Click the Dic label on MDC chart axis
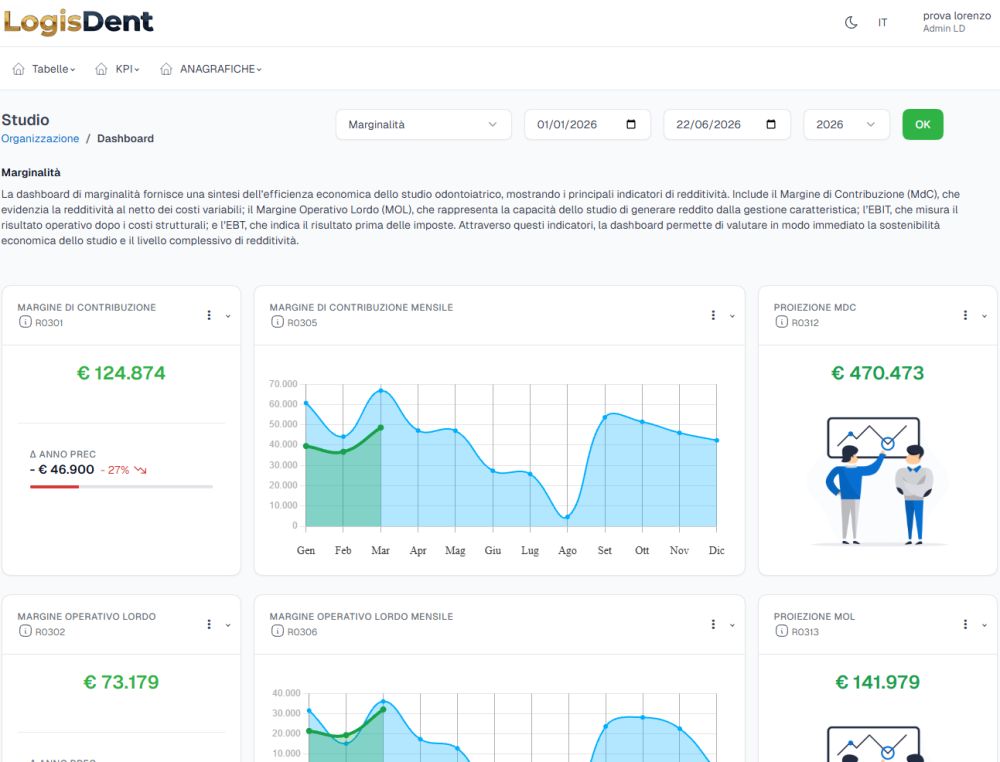This screenshot has width=1000, height=762. click(x=716, y=550)
